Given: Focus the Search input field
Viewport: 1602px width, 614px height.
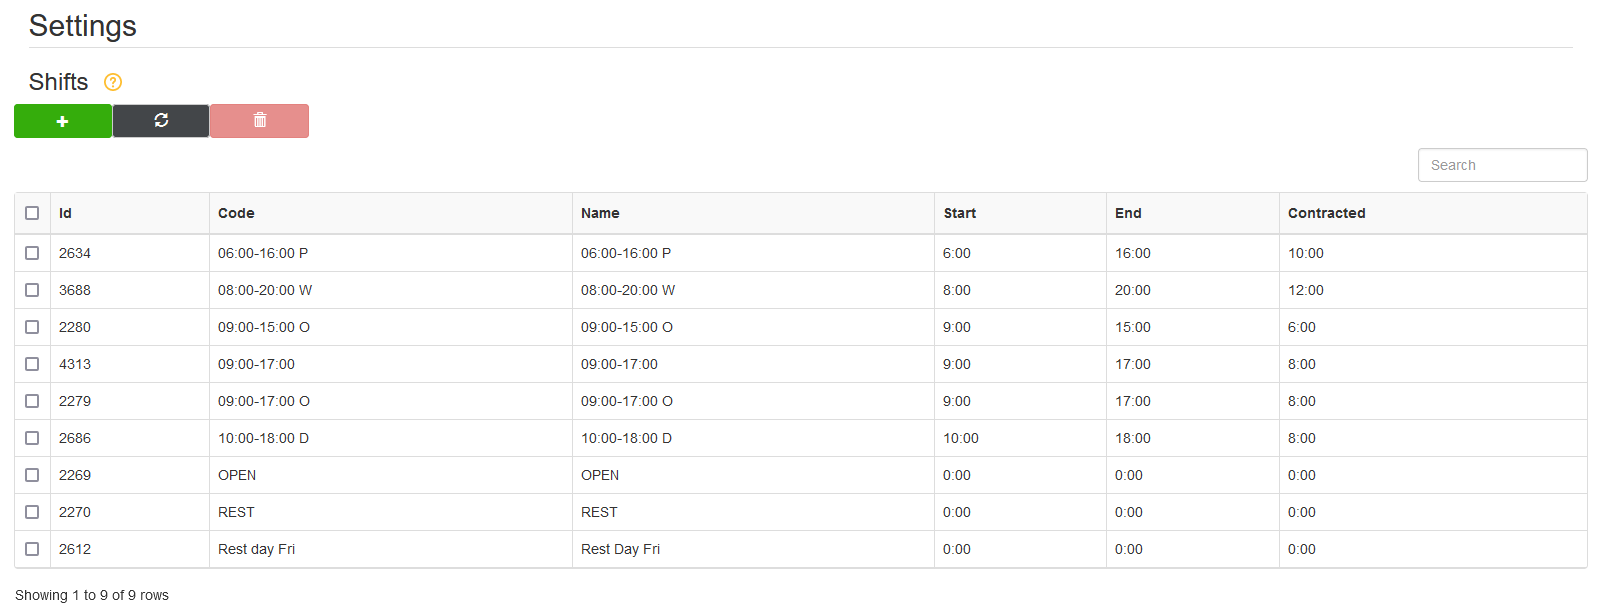Looking at the screenshot, I should click(x=1502, y=165).
